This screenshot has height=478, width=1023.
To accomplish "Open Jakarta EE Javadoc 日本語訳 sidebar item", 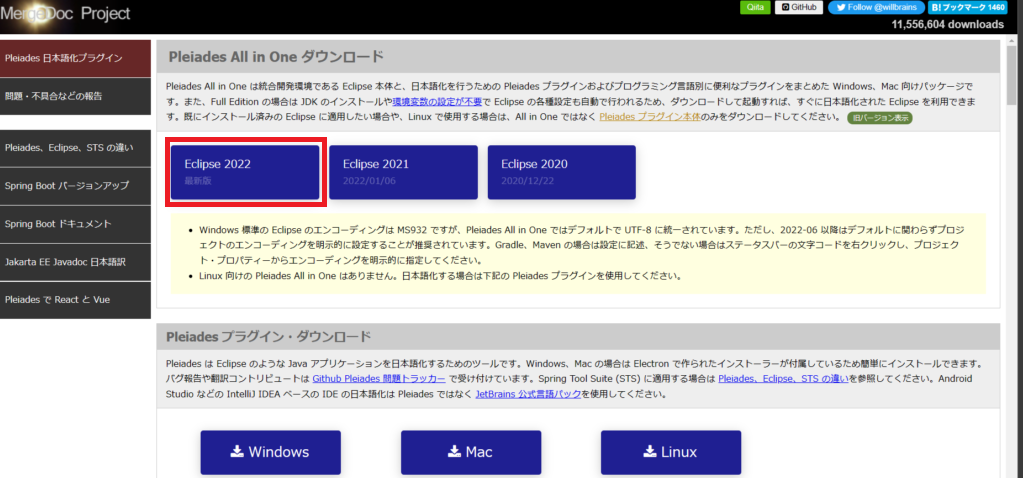I will [x=75, y=262].
